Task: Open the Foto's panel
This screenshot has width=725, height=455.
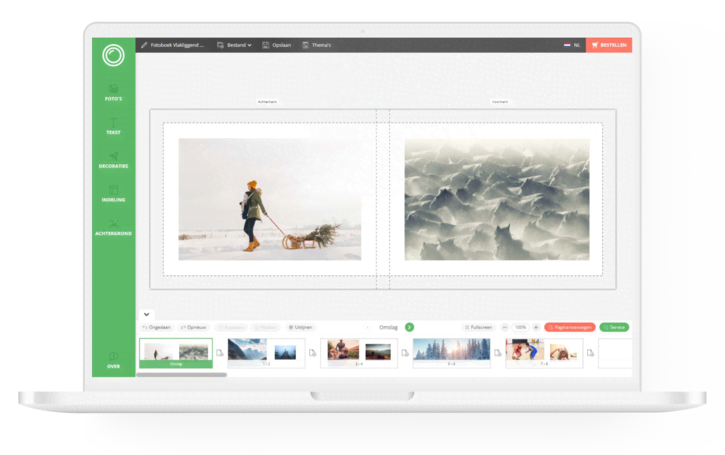Action: point(113,92)
